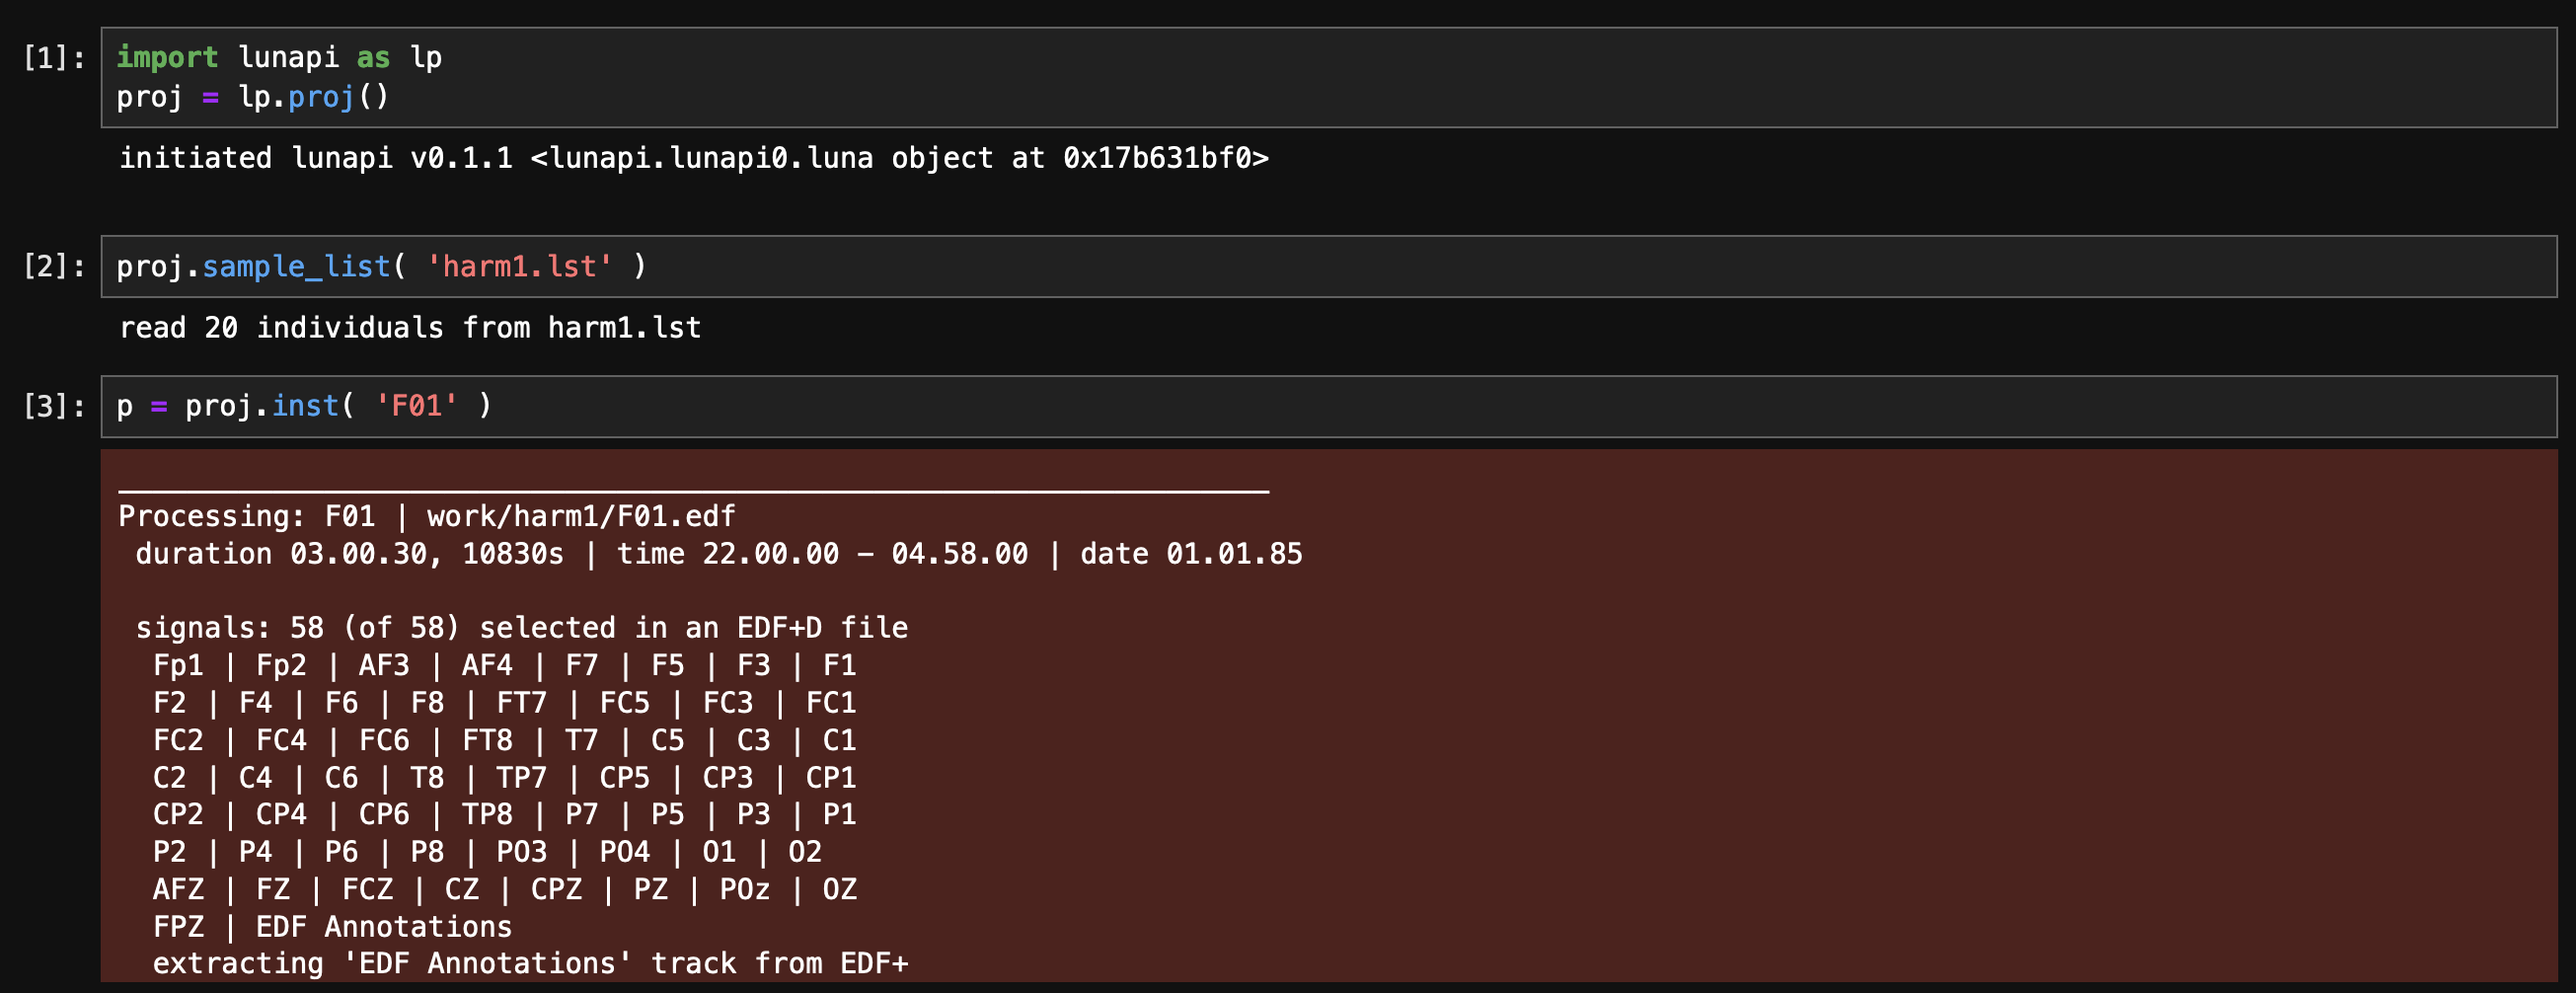
Task: Click the FC2 channel name in output
Action: pyautogui.click(x=178, y=740)
